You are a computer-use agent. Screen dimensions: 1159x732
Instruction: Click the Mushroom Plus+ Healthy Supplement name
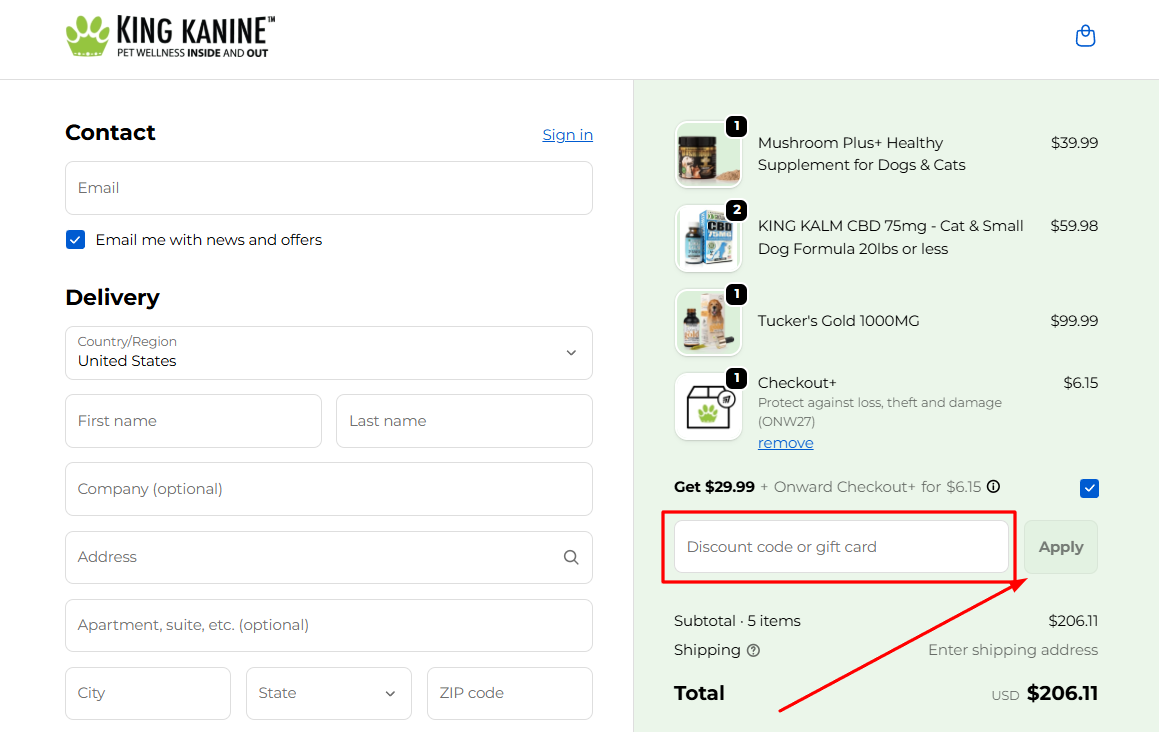tap(861, 154)
